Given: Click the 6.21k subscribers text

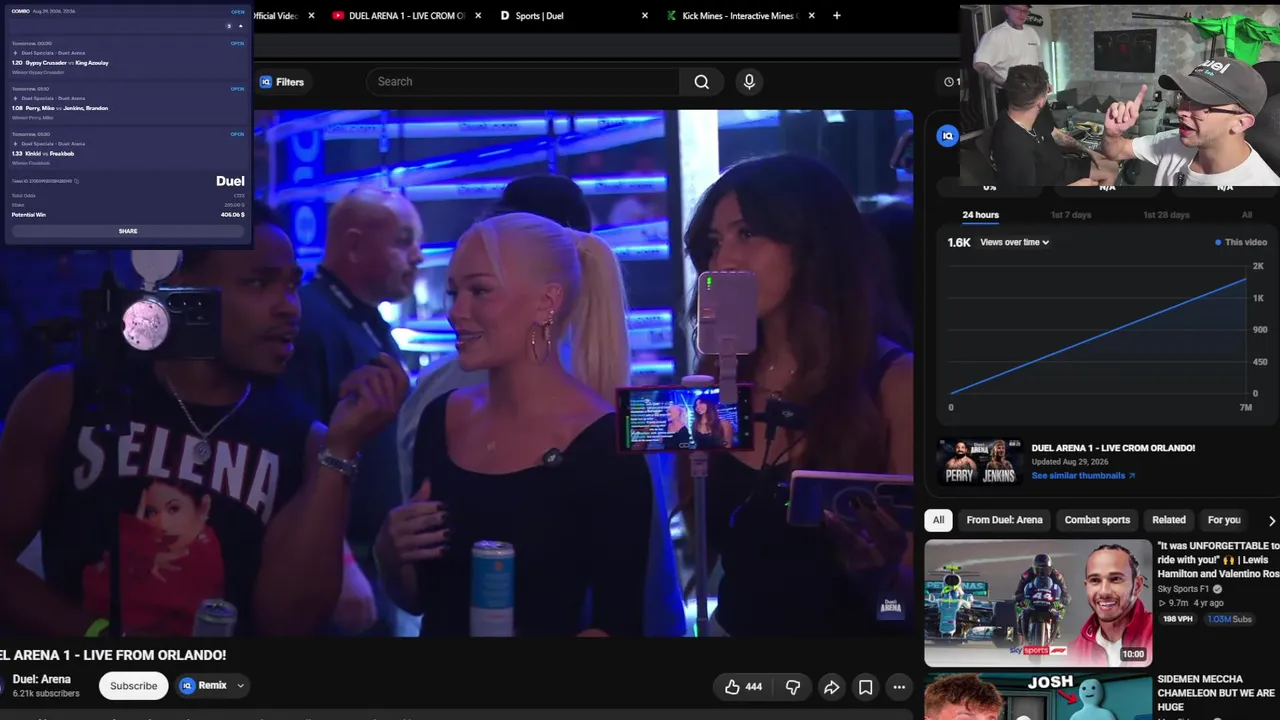Looking at the screenshot, I should coord(46,693).
